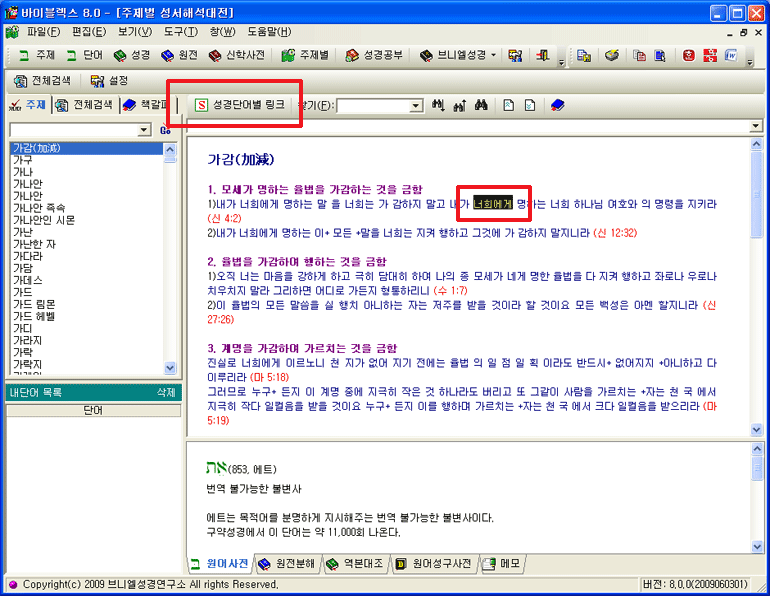The height and width of the screenshot is (596, 770).
Task: Click the 전체검색 toolbar button
Action: (42, 81)
